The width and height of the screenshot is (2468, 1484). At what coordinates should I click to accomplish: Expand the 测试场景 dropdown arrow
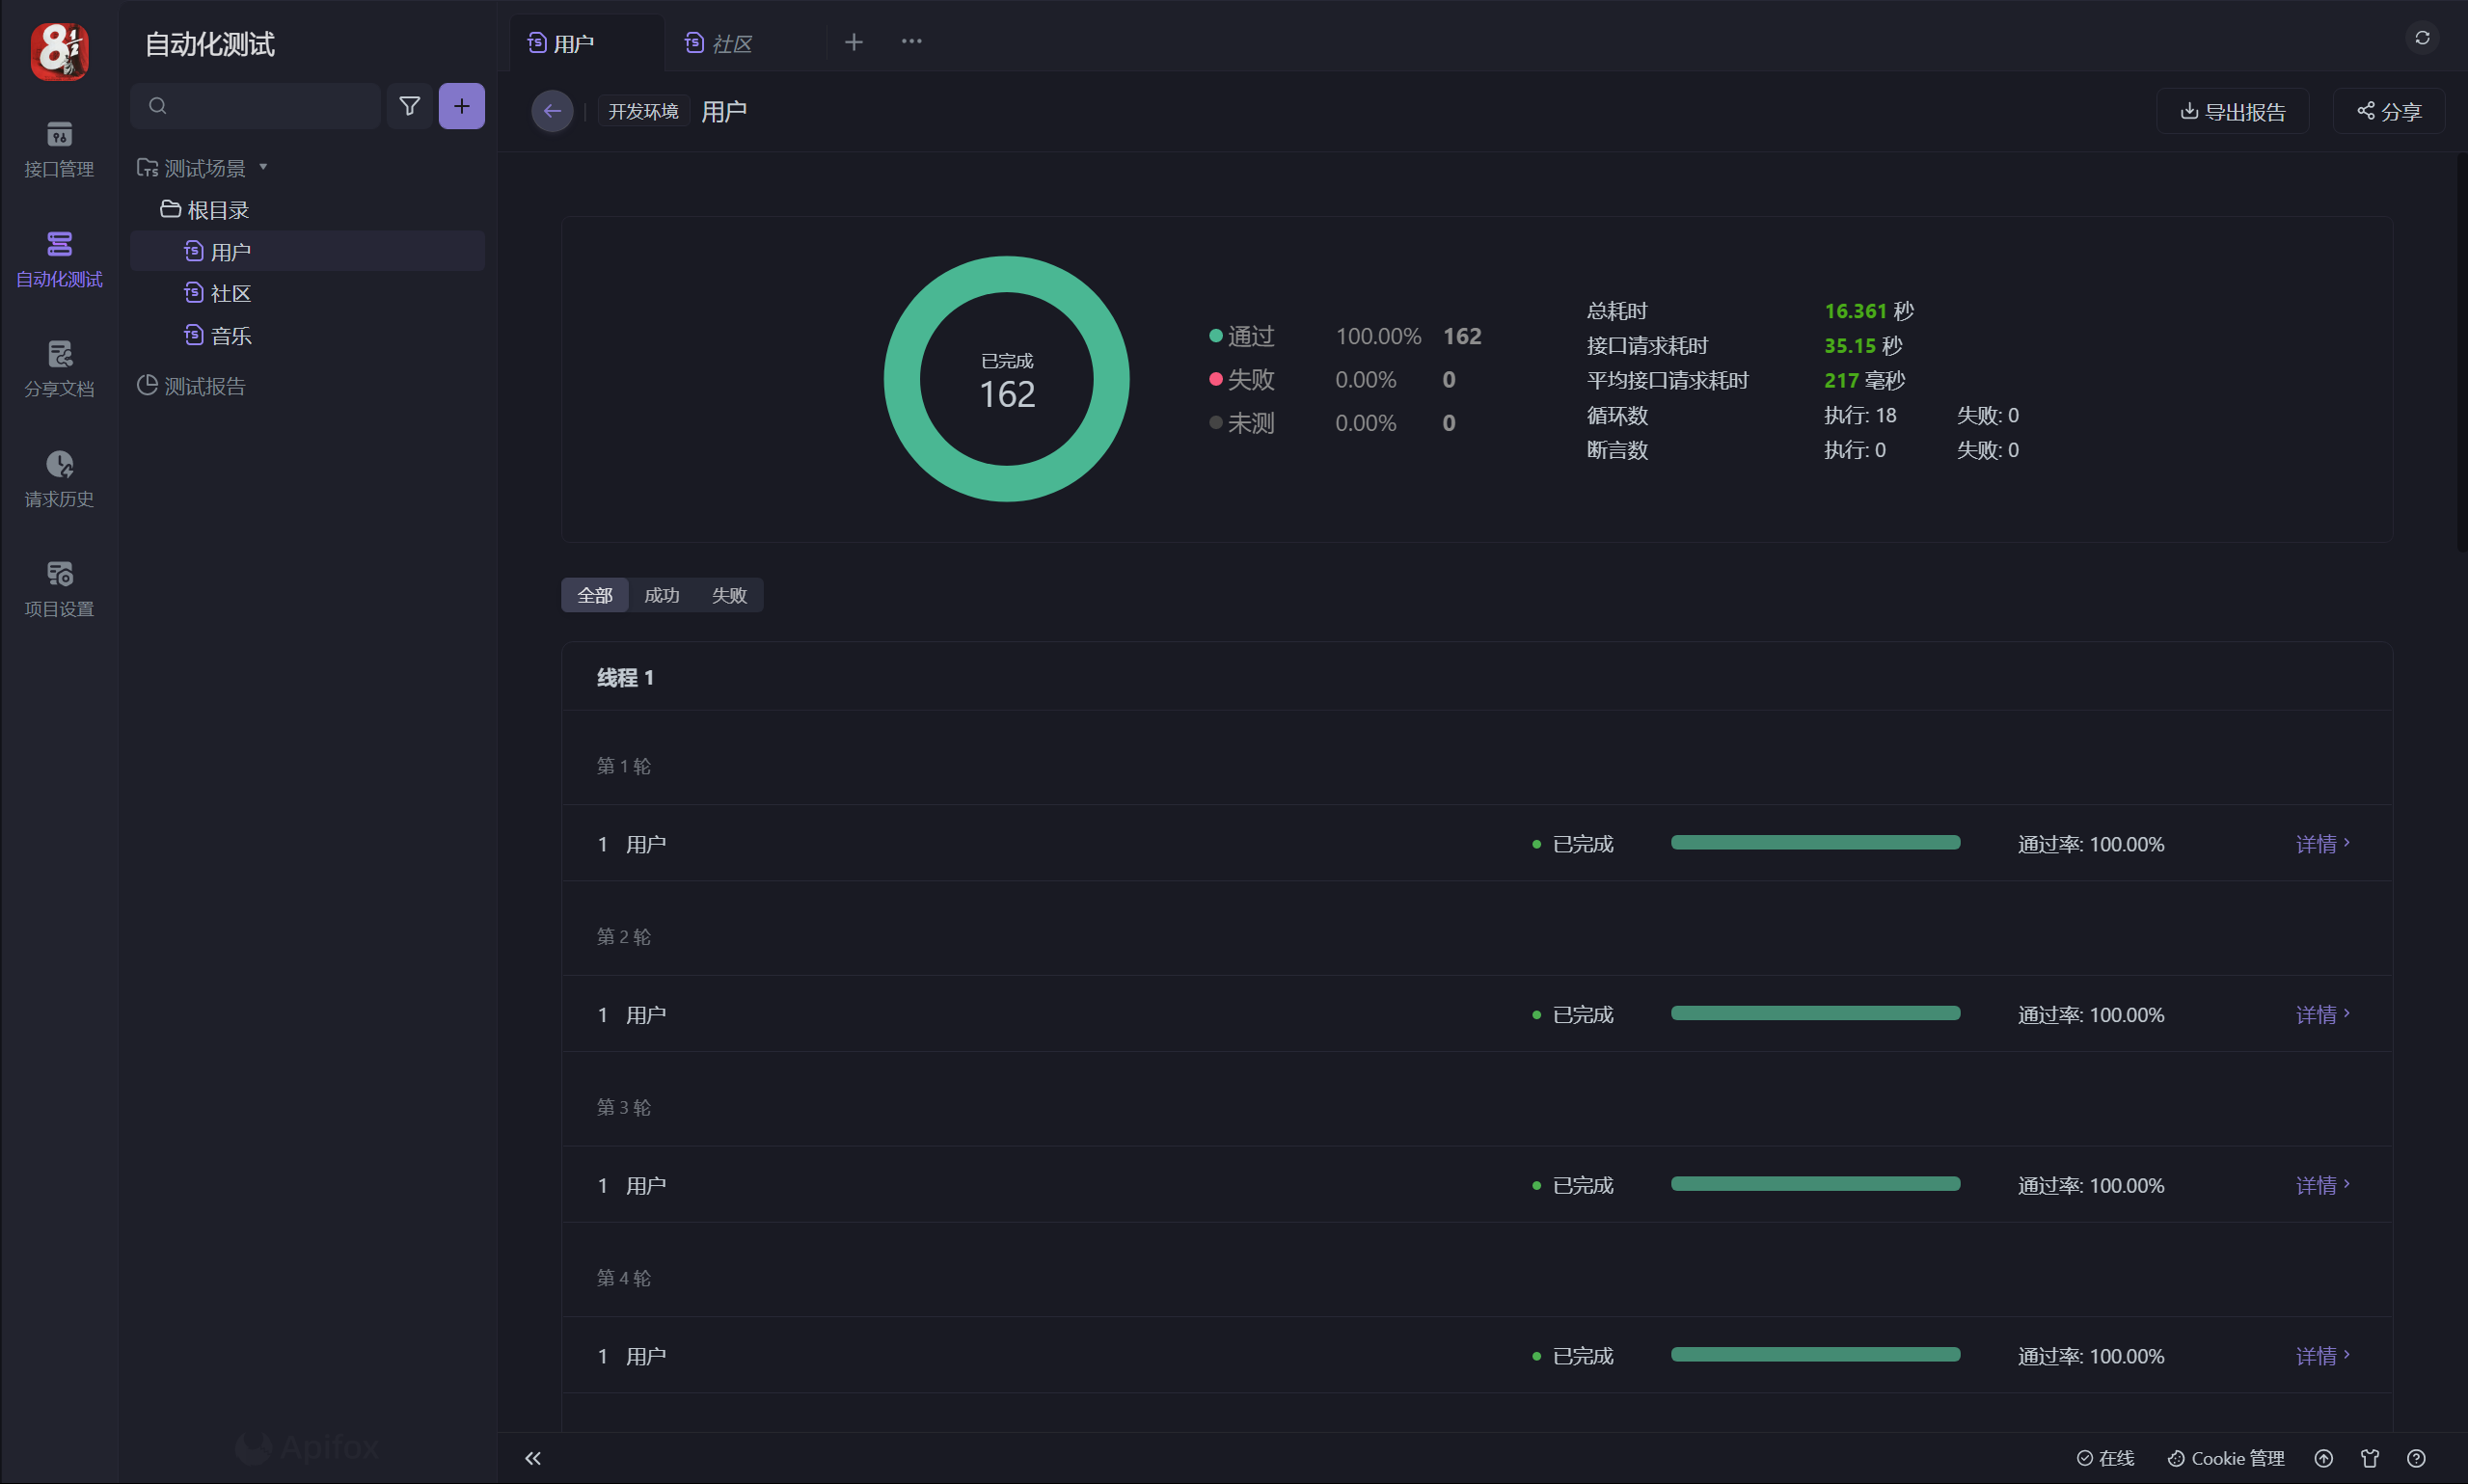263,167
